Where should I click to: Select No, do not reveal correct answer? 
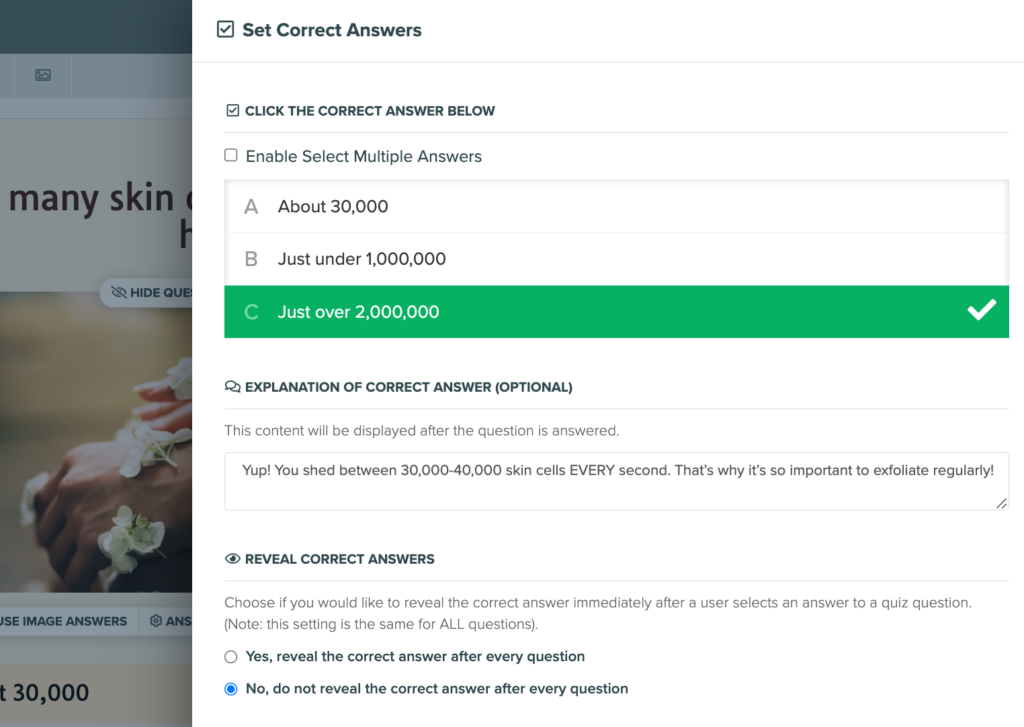(x=231, y=689)
